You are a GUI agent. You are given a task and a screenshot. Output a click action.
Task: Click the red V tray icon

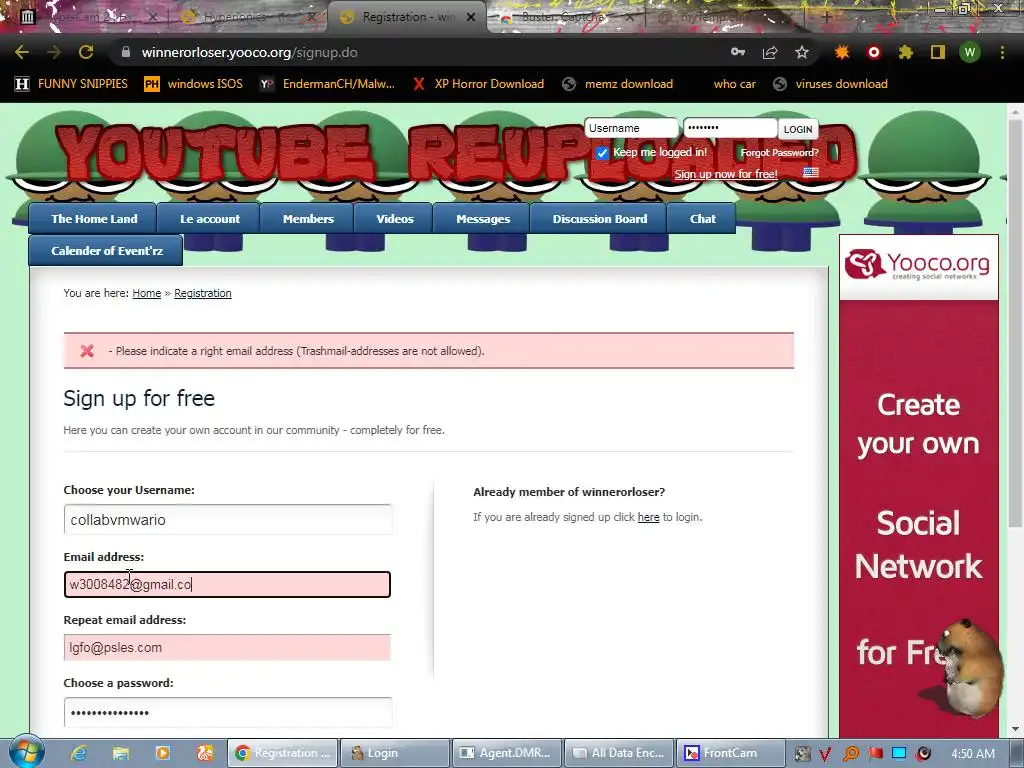(x=825, y=754)
